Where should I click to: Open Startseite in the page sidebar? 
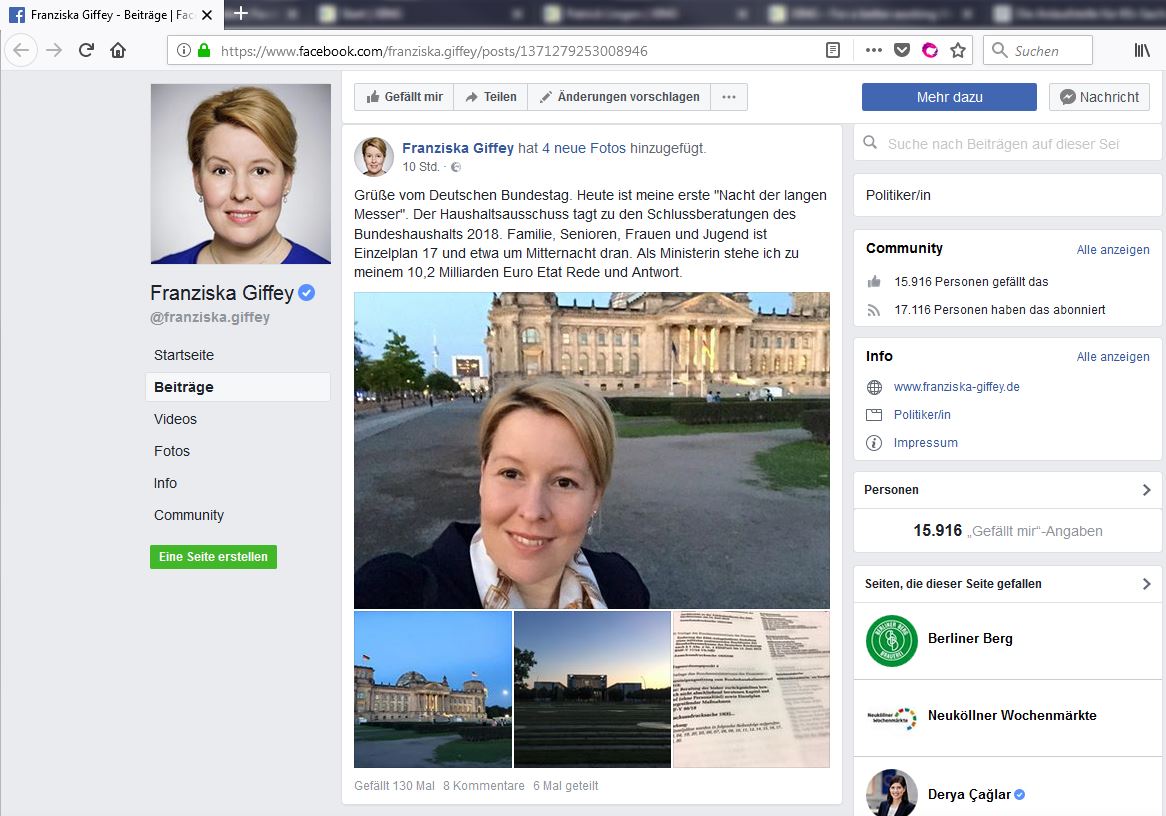tap(184, 355)
